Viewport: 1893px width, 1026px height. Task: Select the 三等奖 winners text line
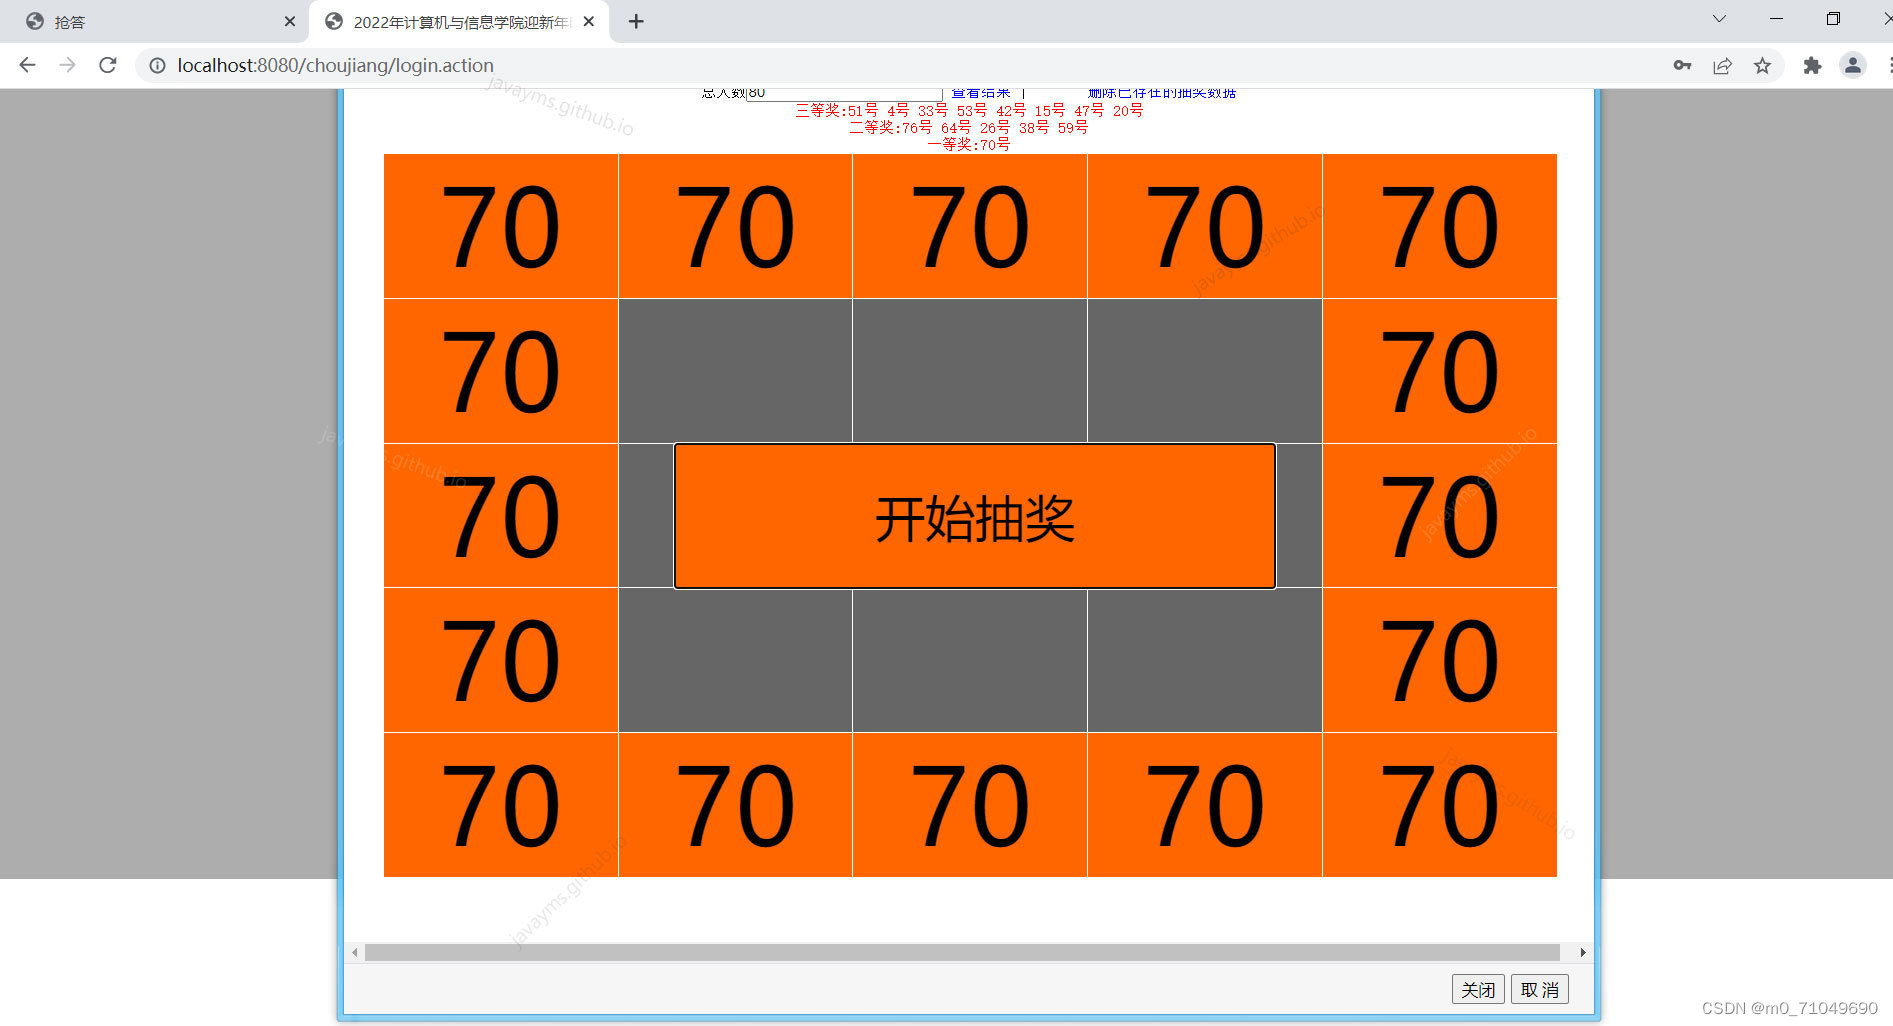click(969, 110)
